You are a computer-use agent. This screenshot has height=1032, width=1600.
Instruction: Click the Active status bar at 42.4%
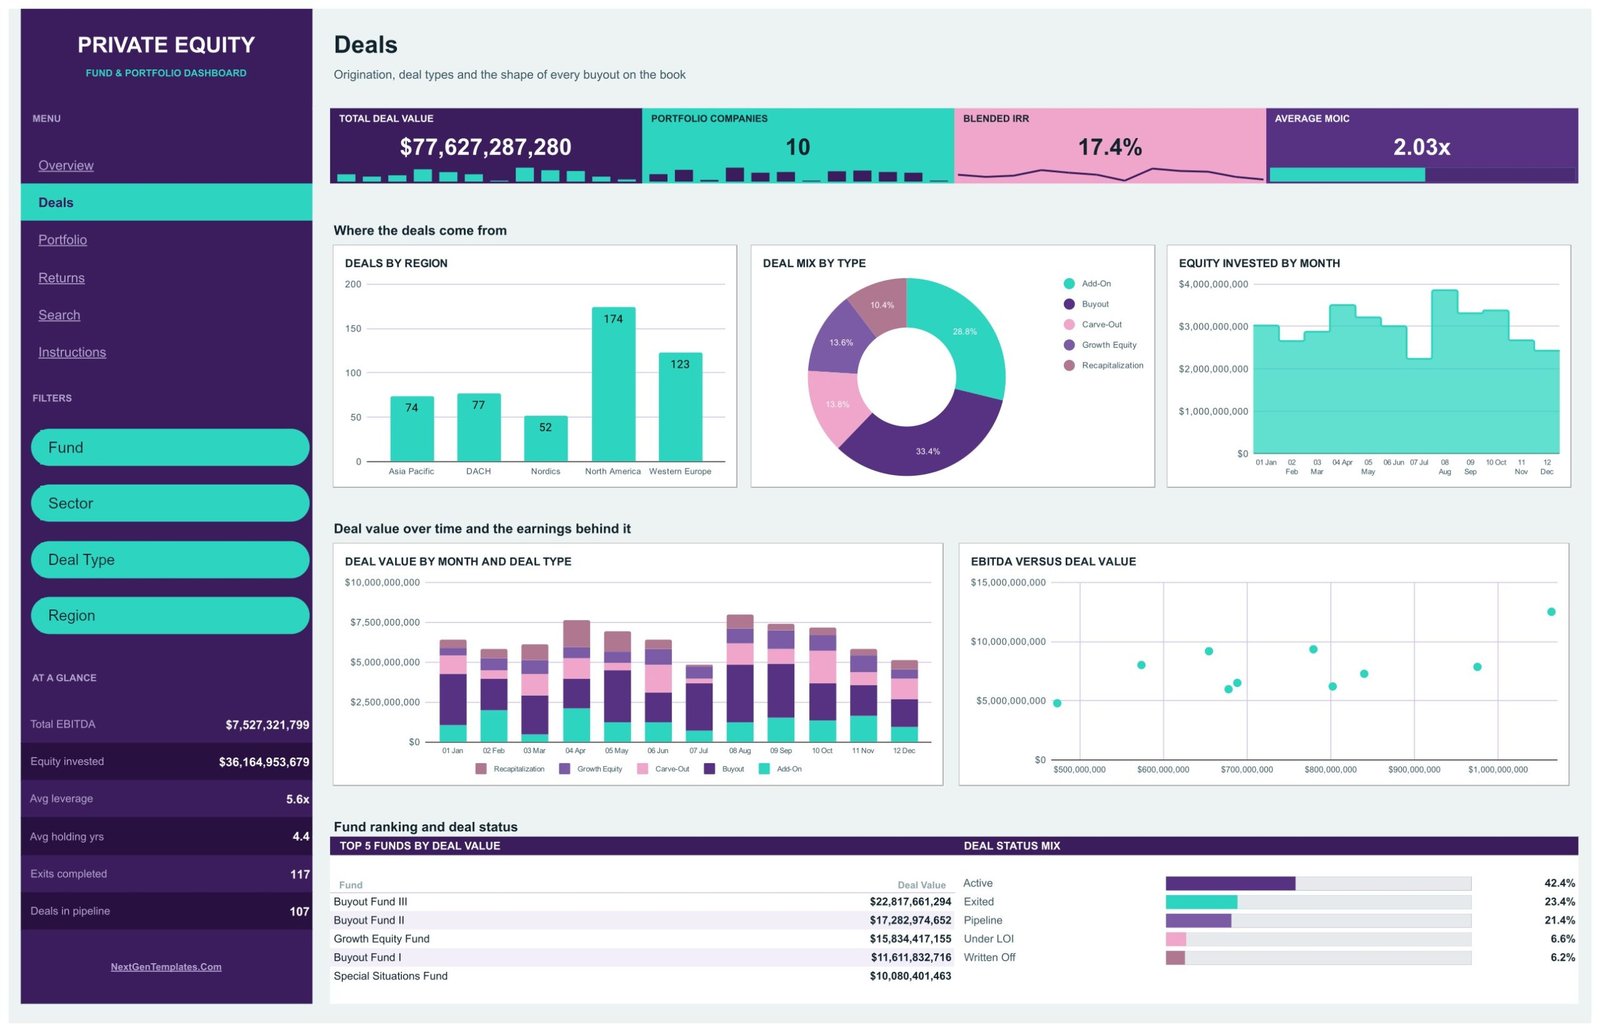1230,883
